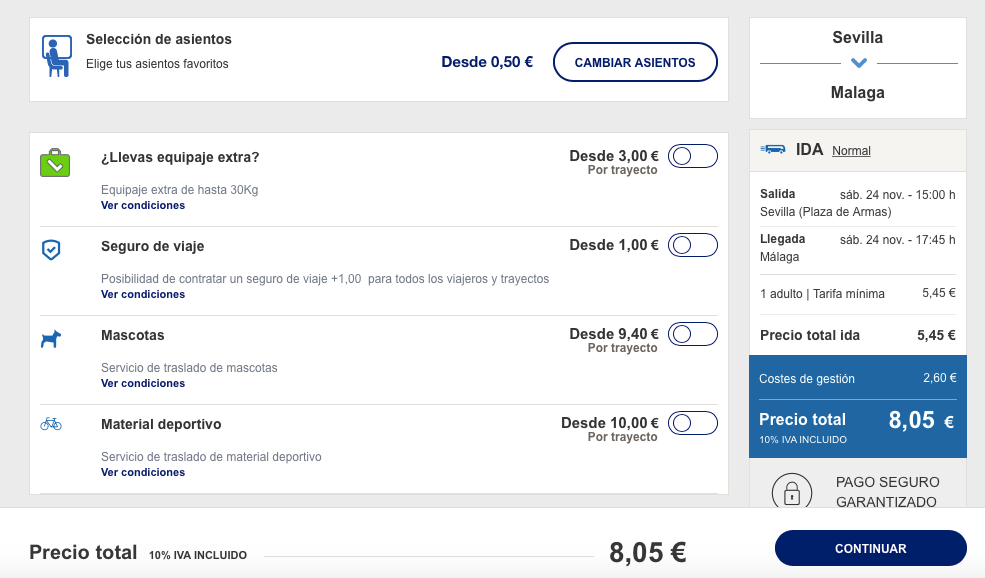This screenshot has height=578, width=985.
Task: Click the travel insurance shield icon
Action: click(x=51, y=249)
